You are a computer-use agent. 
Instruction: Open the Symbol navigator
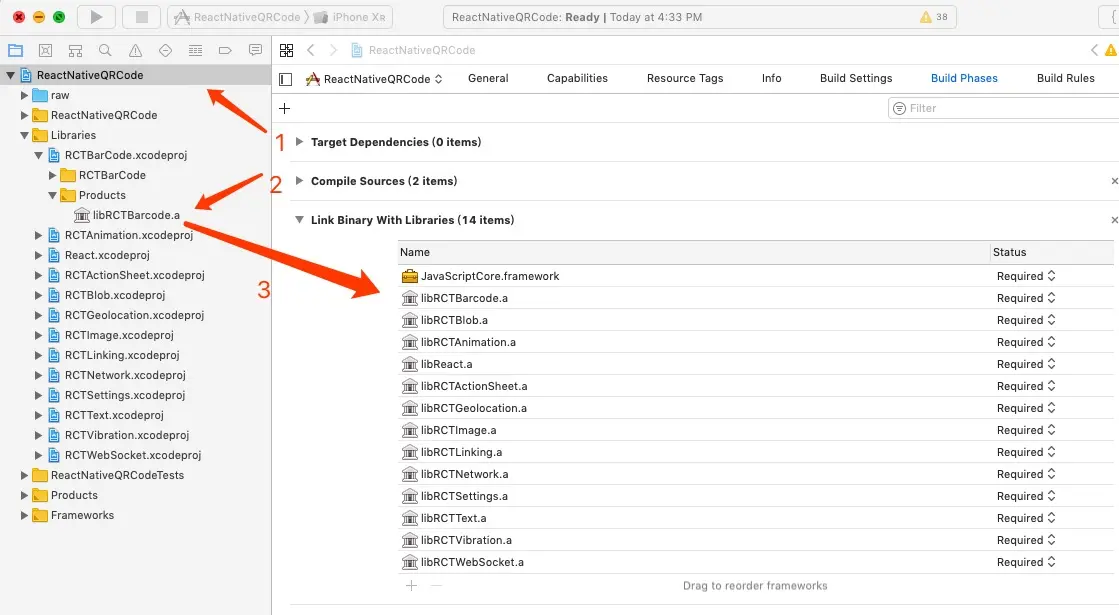point(75,50)
